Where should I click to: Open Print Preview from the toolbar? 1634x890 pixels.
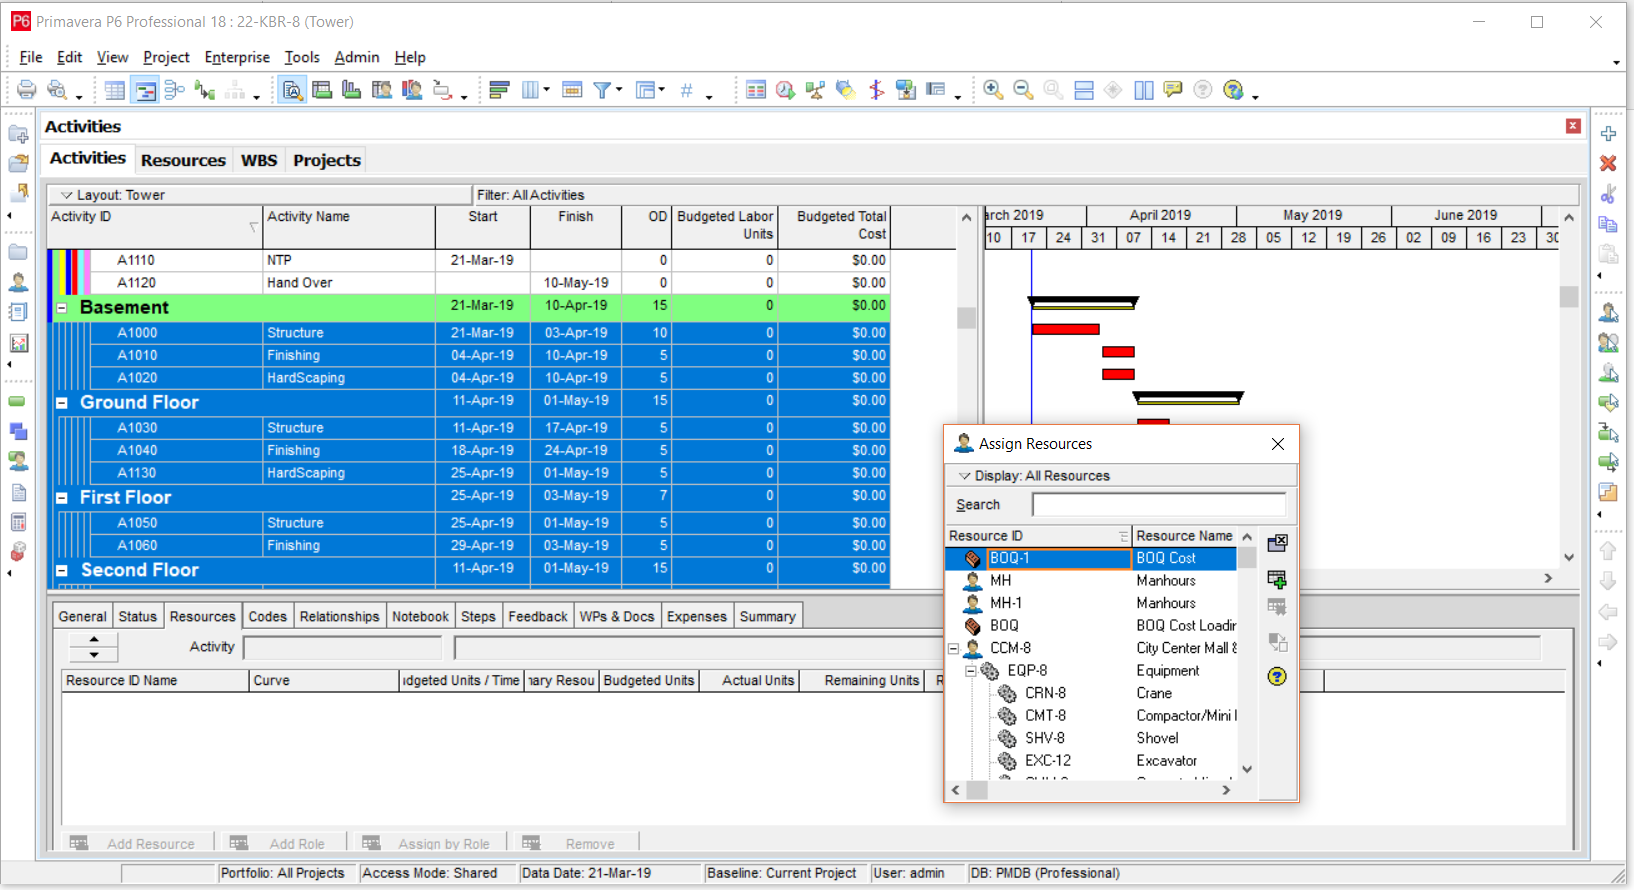[58, 90]
